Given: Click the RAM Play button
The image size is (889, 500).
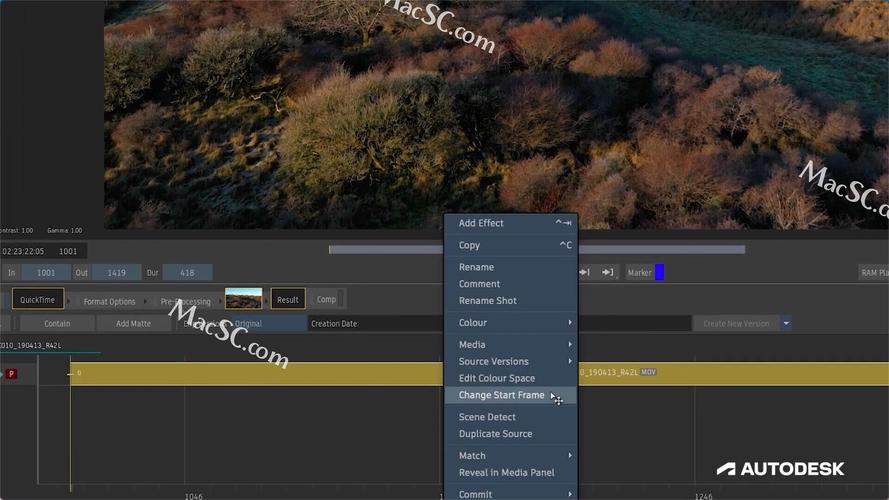Looking at the screenshot, I should [874, 273].
